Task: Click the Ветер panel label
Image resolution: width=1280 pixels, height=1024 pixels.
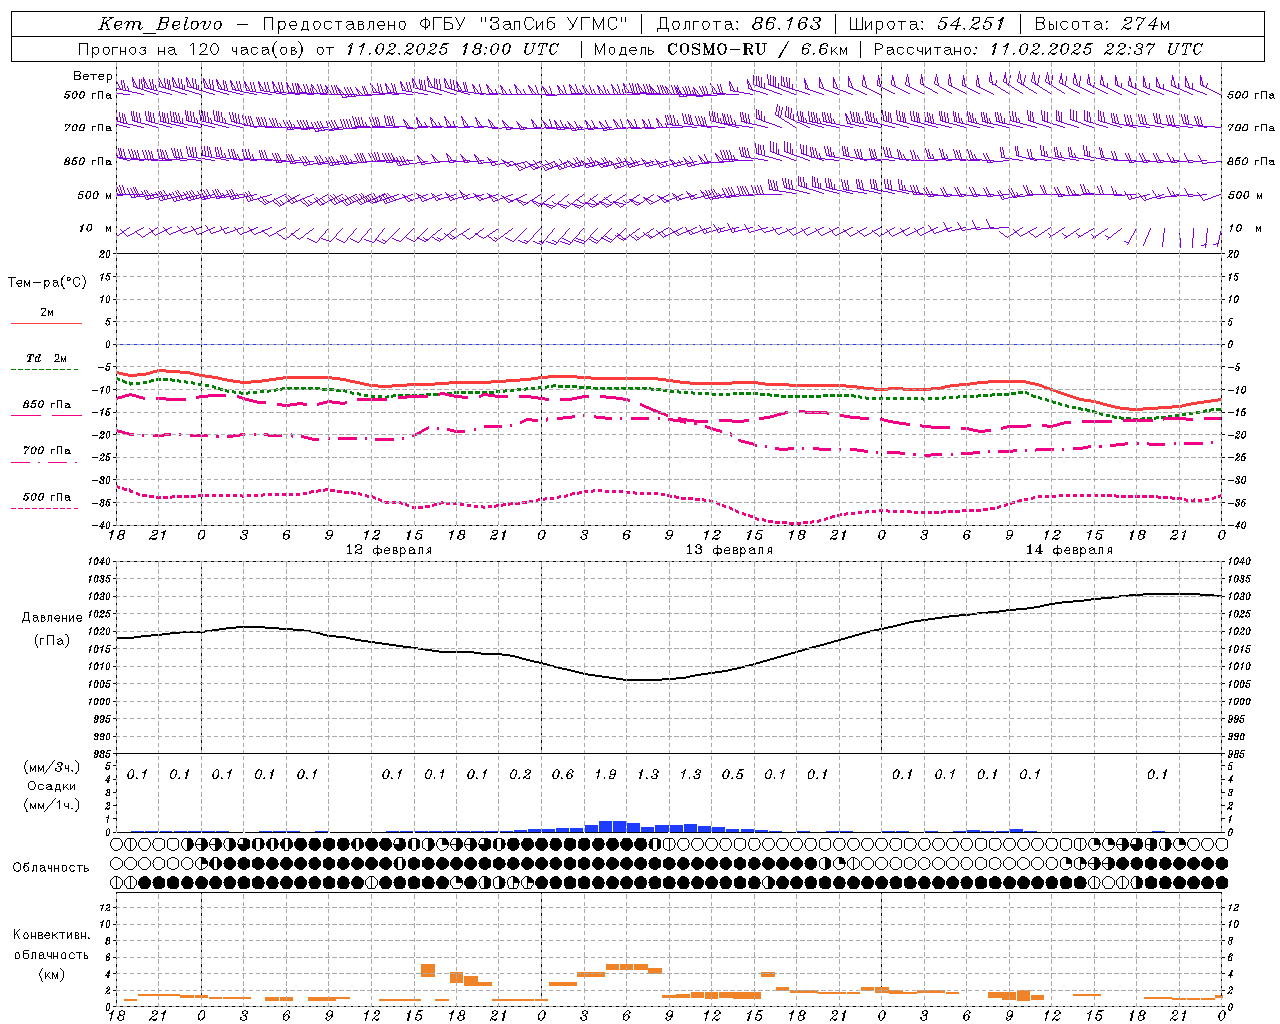Action: click(92, 76)
